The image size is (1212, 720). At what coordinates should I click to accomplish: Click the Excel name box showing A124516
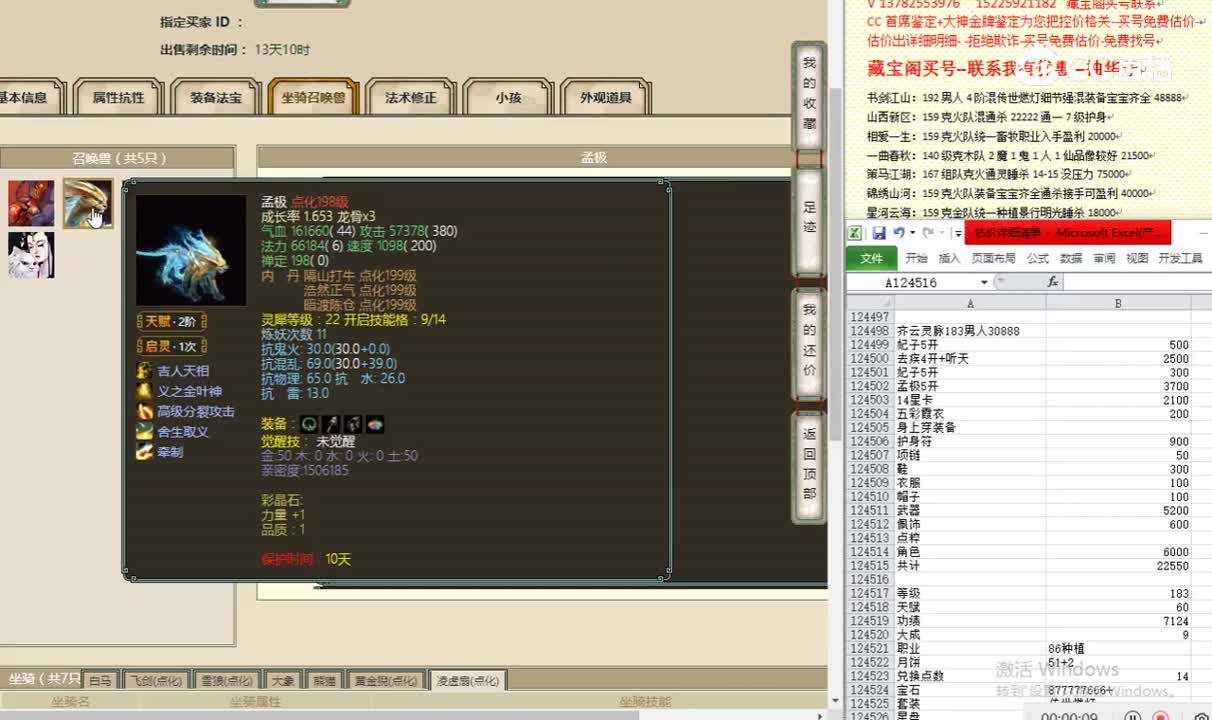pyautogui.click(x=911, y=283)
